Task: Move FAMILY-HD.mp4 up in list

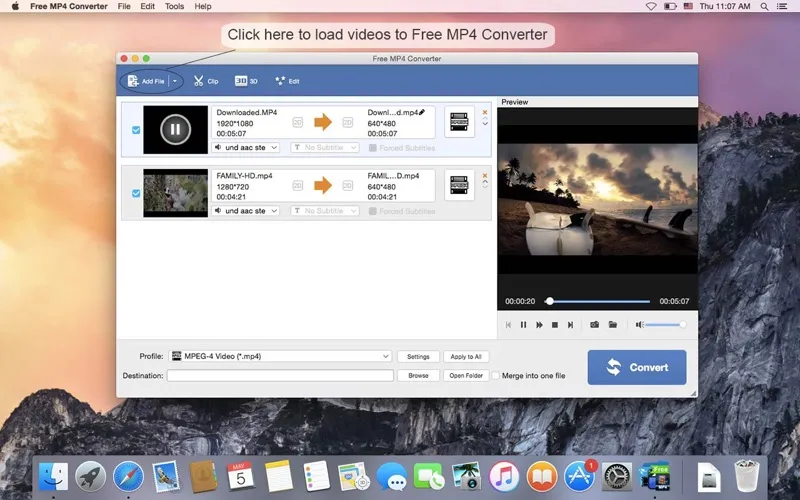Action: (485, 181)
